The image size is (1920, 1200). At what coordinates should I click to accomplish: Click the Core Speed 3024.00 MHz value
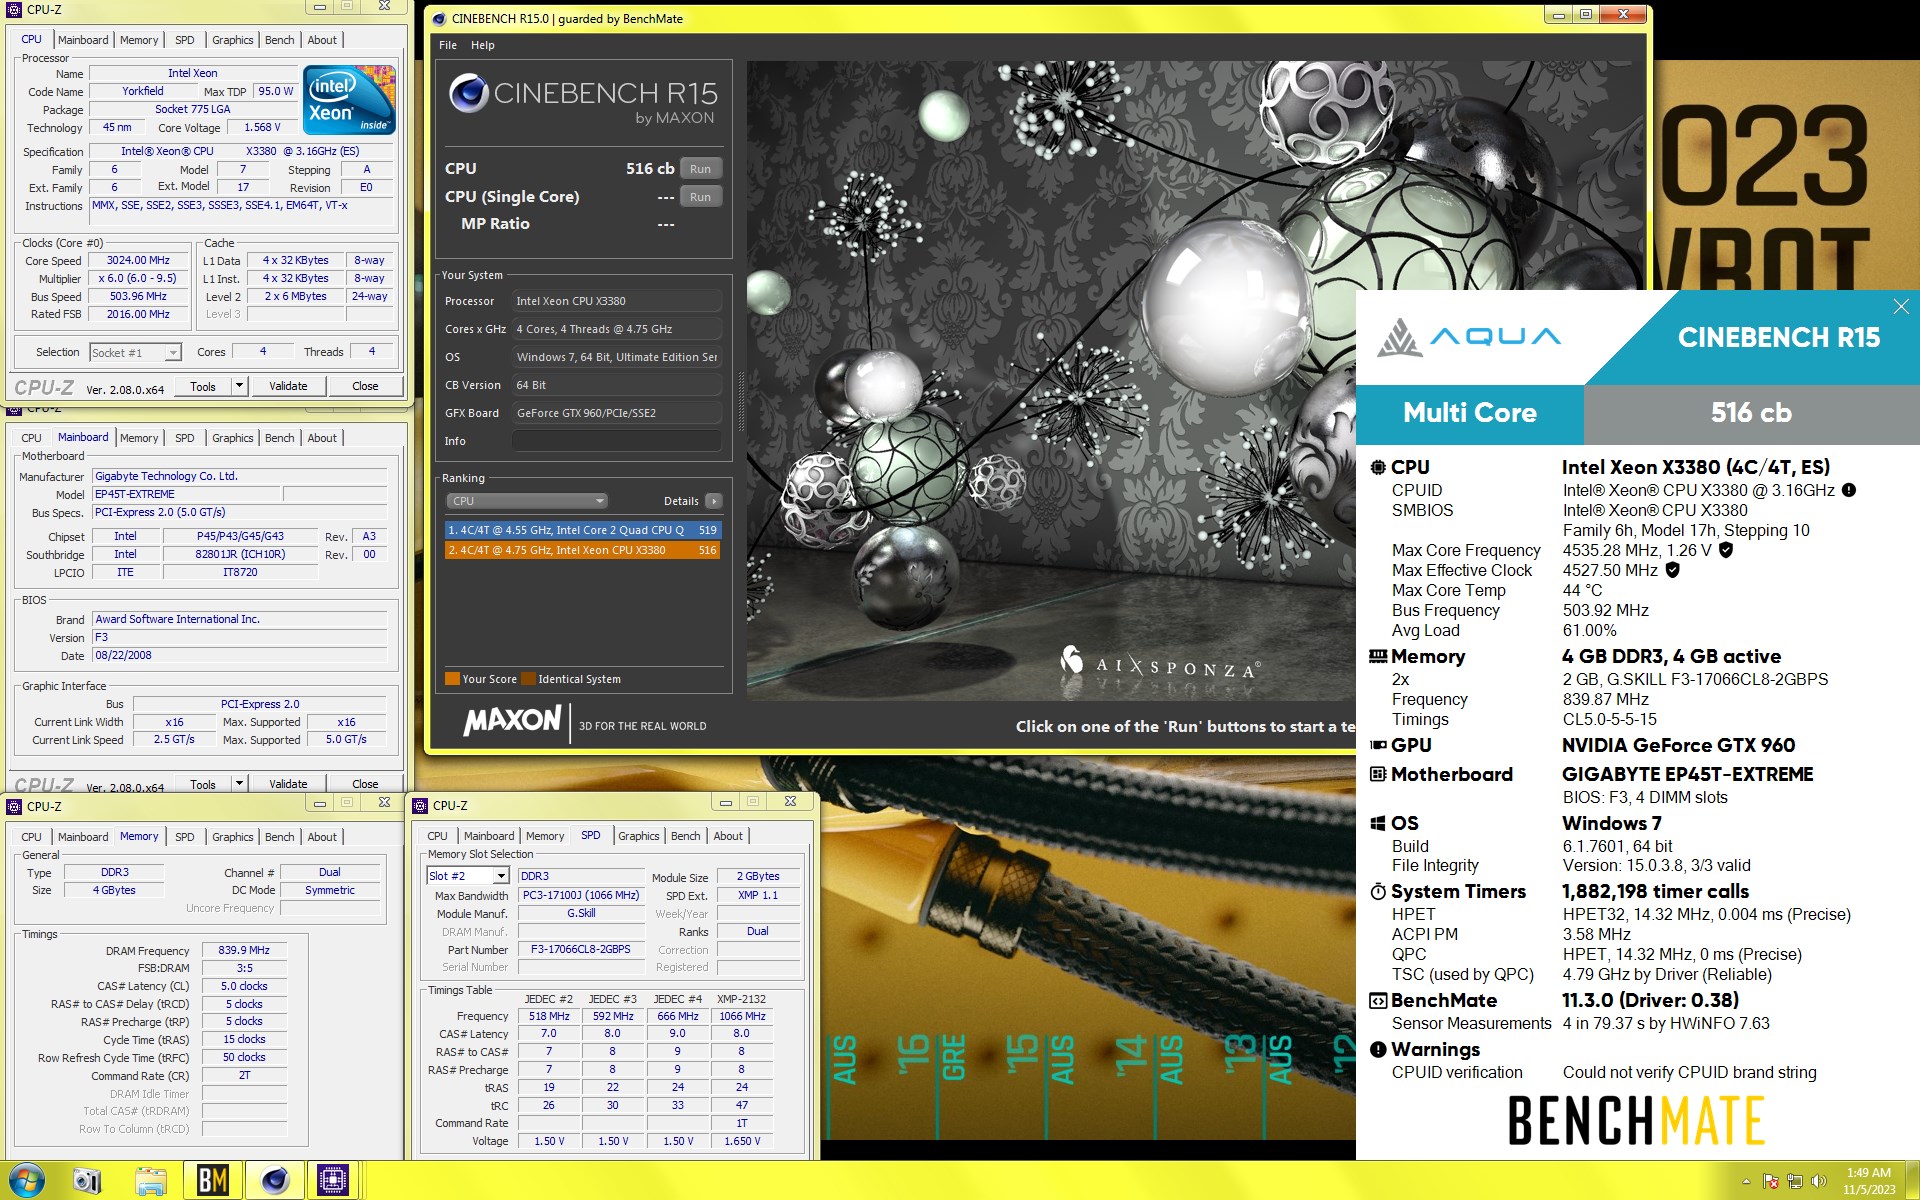pos(138,260)
